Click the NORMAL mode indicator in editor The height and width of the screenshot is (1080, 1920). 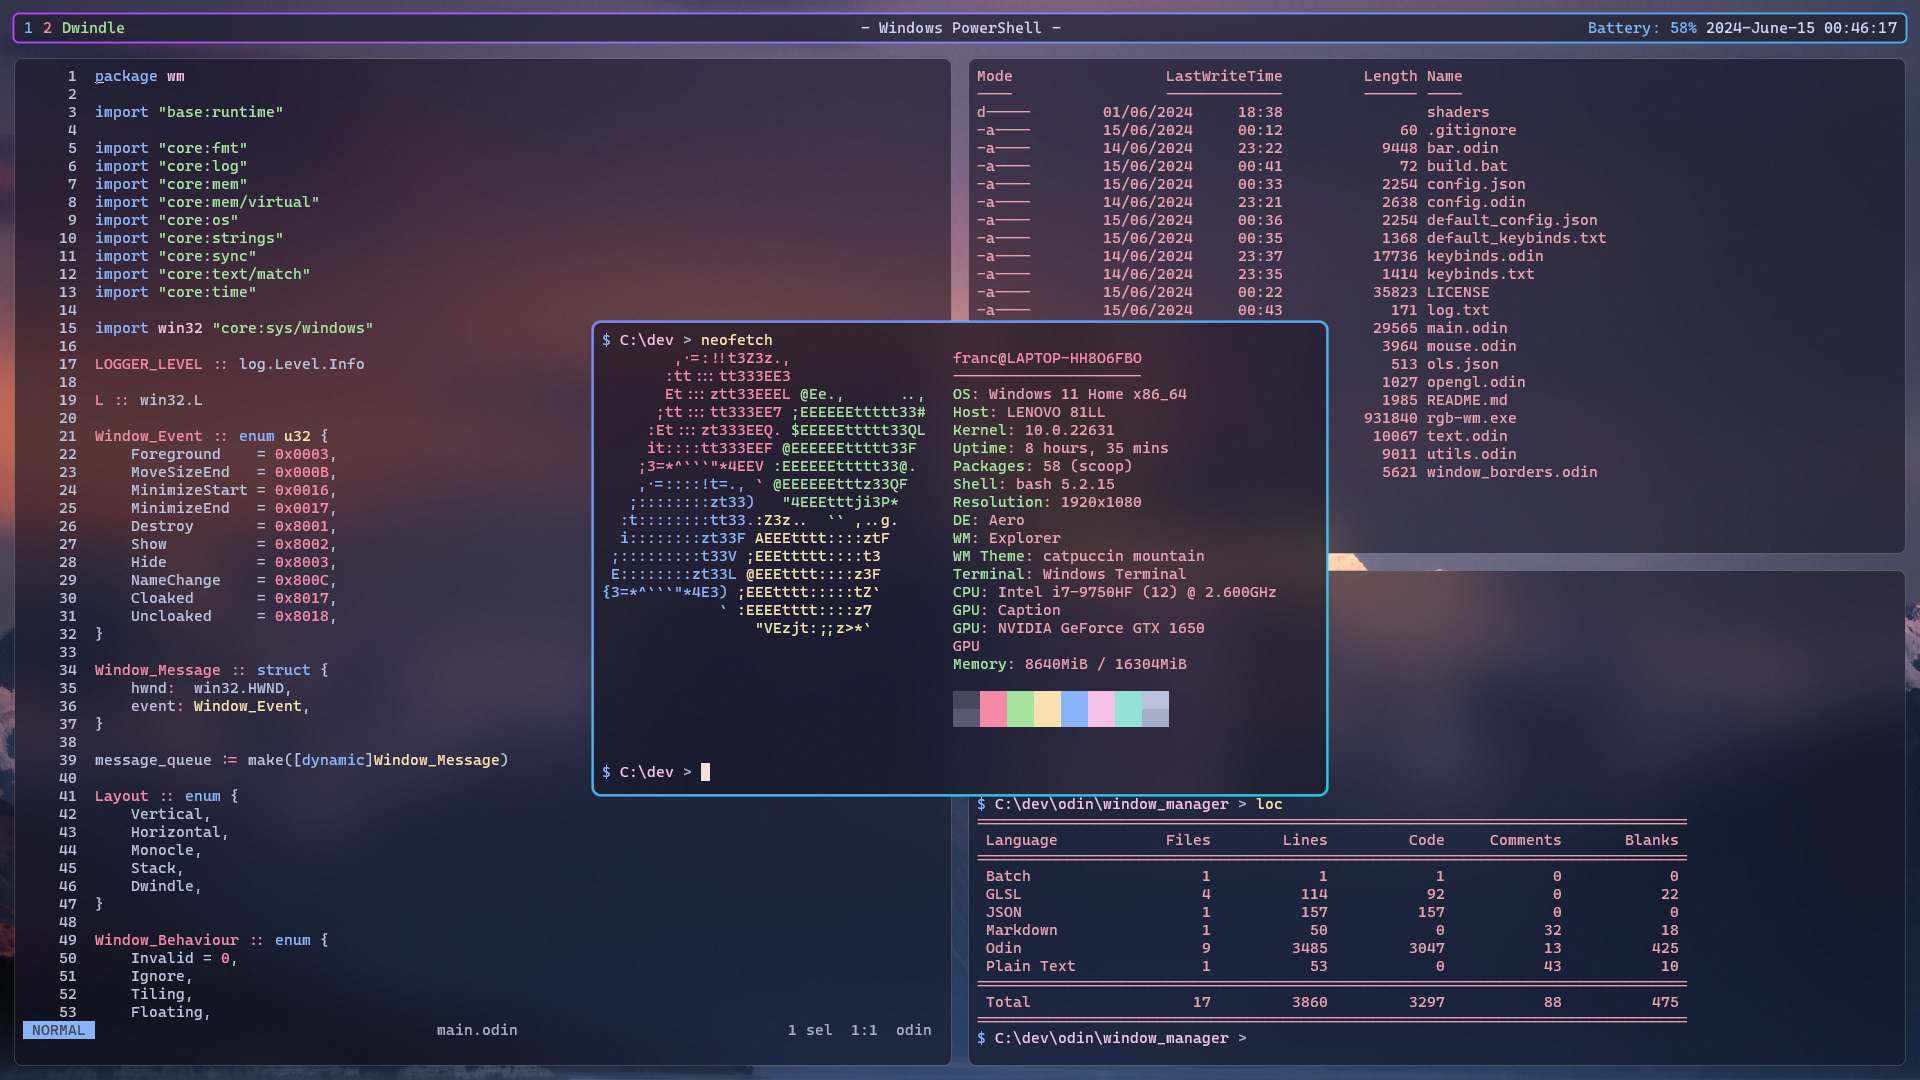point(59,1030)
